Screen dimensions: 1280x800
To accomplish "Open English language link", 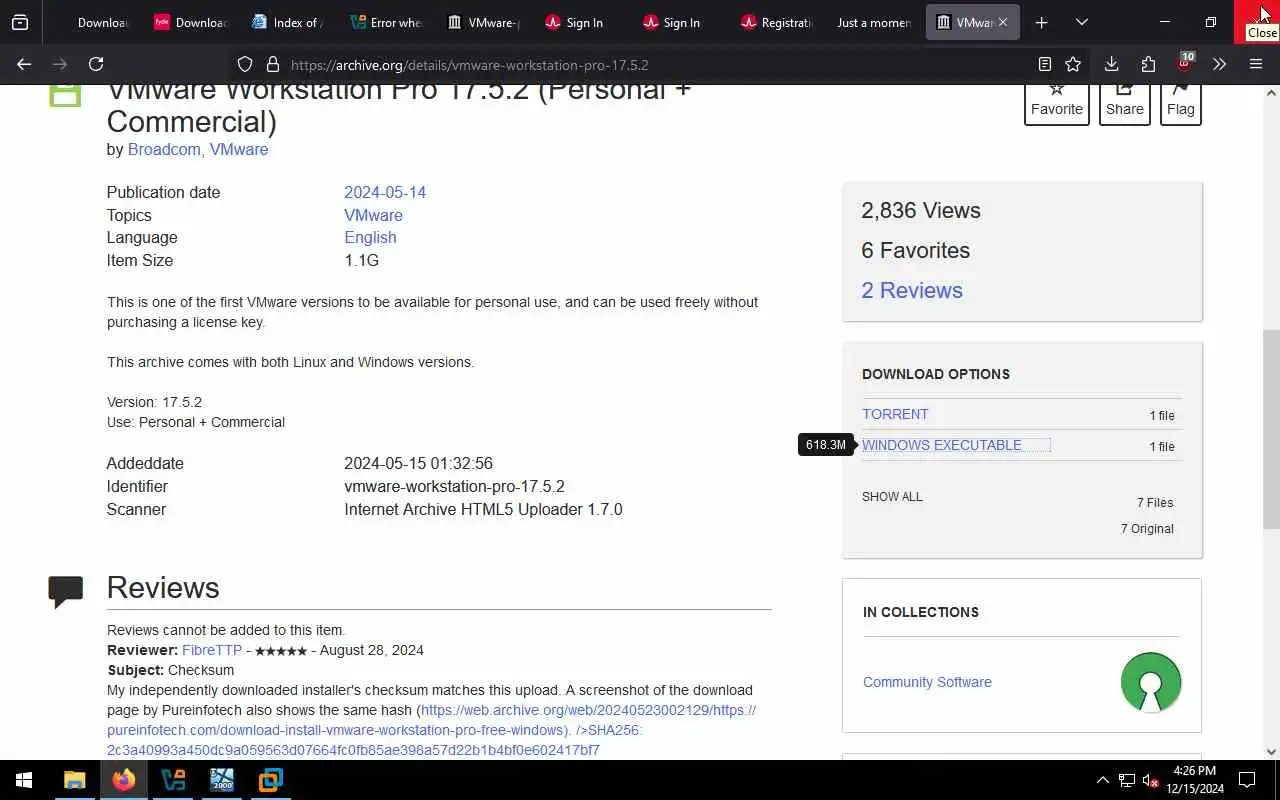I will tap(370, 237).
